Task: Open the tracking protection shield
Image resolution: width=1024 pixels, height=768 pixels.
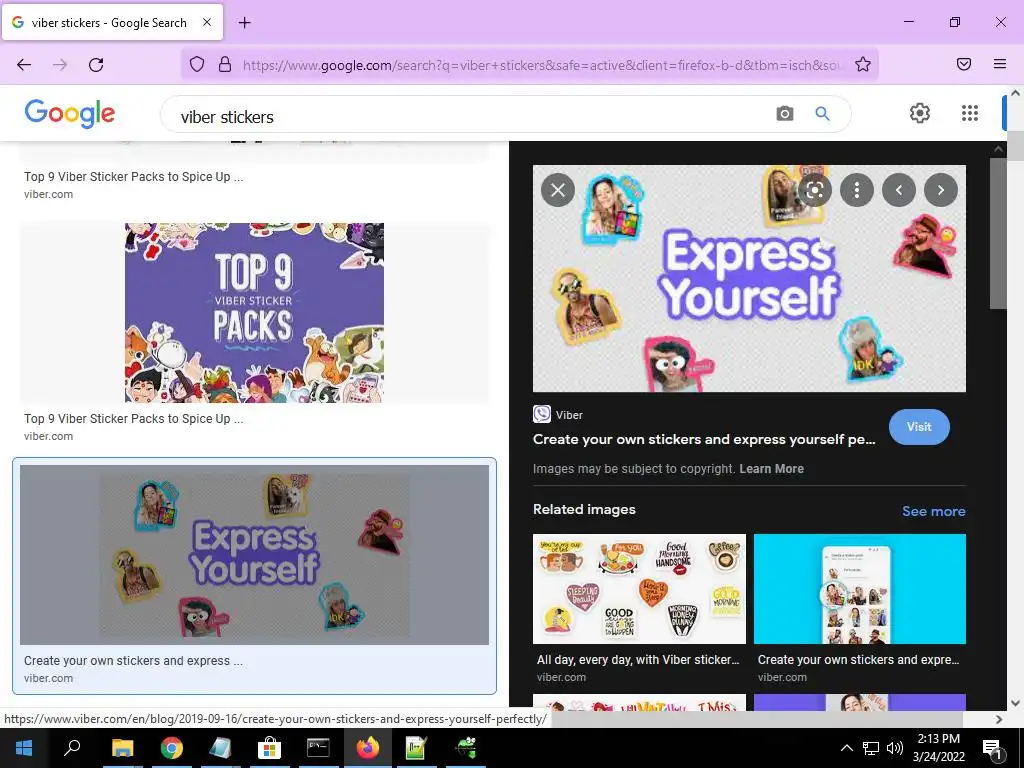Action: (x=197, y=64)
